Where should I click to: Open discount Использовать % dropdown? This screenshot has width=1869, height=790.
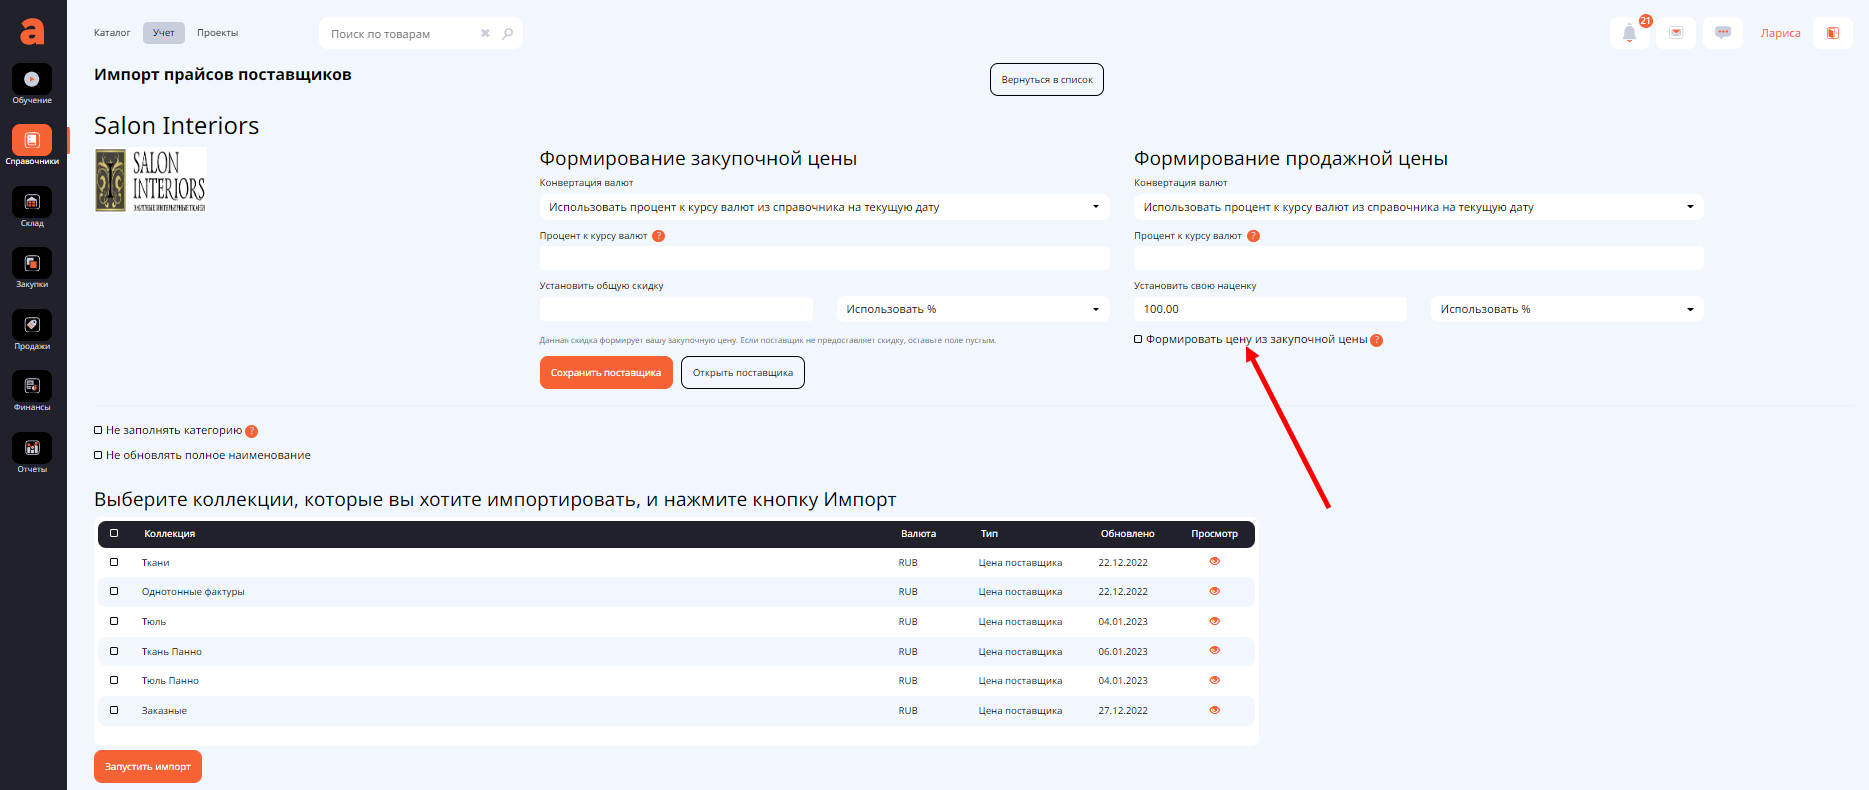[972, 309]
